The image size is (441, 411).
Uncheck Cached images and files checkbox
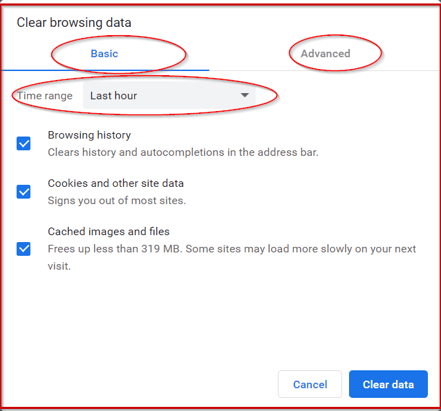click(x=24, y=249)
